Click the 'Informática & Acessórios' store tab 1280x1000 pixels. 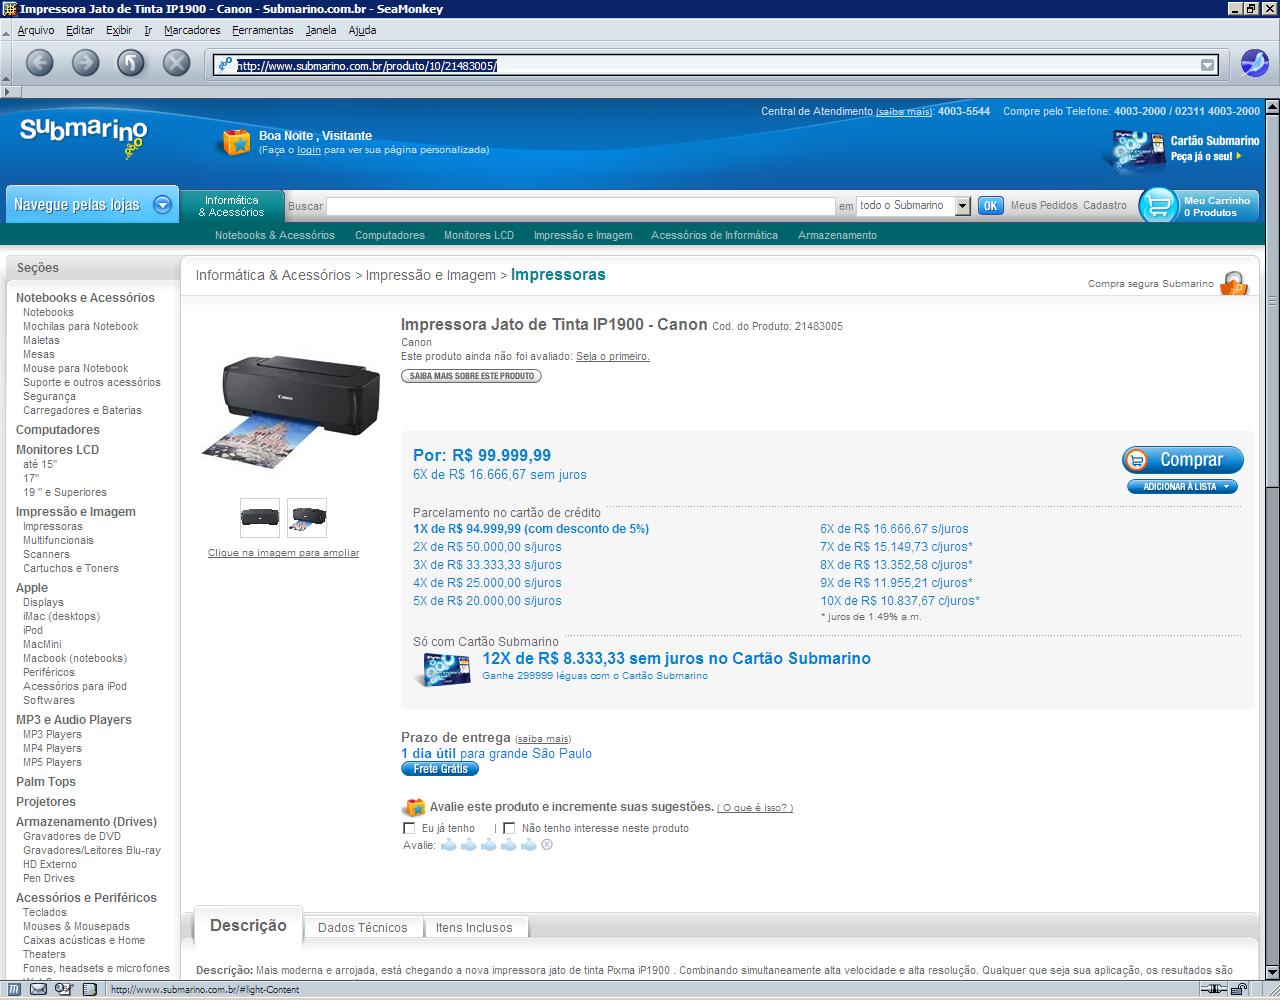231,206
